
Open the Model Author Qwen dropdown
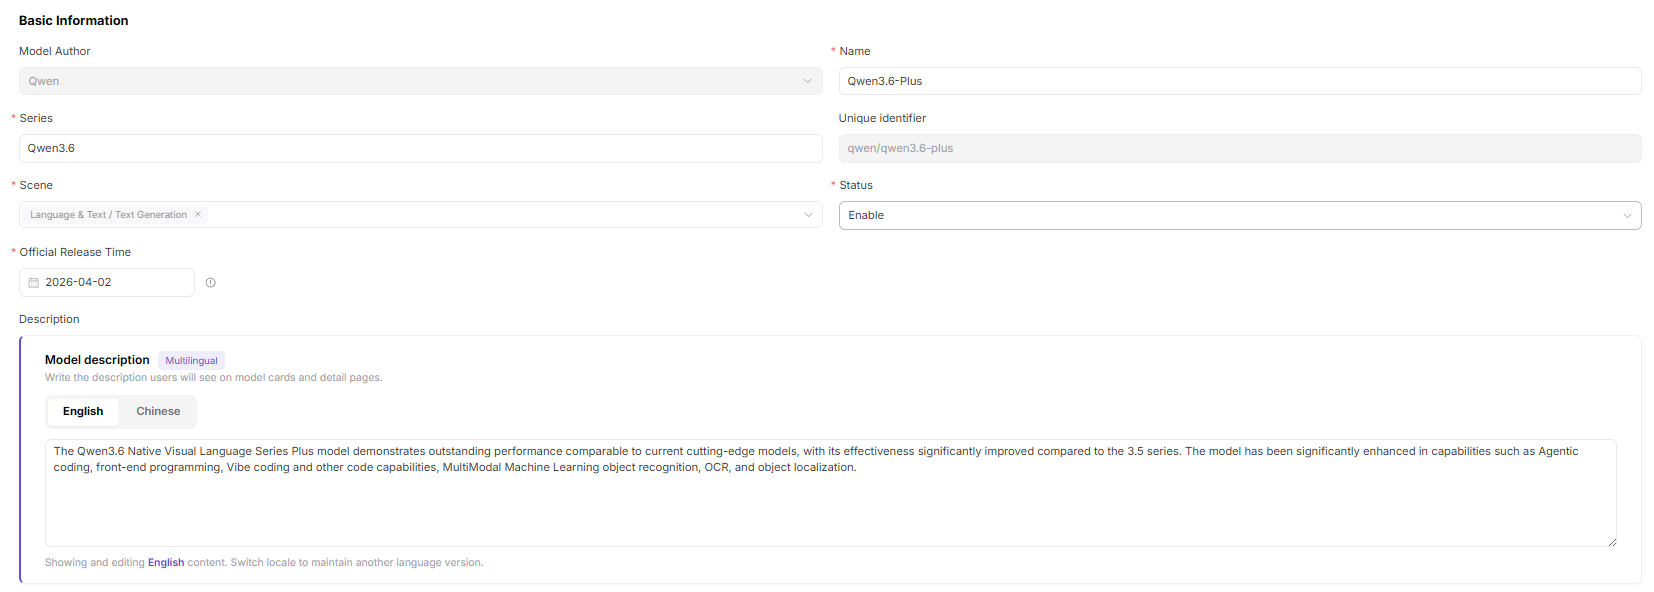(420, 81)
